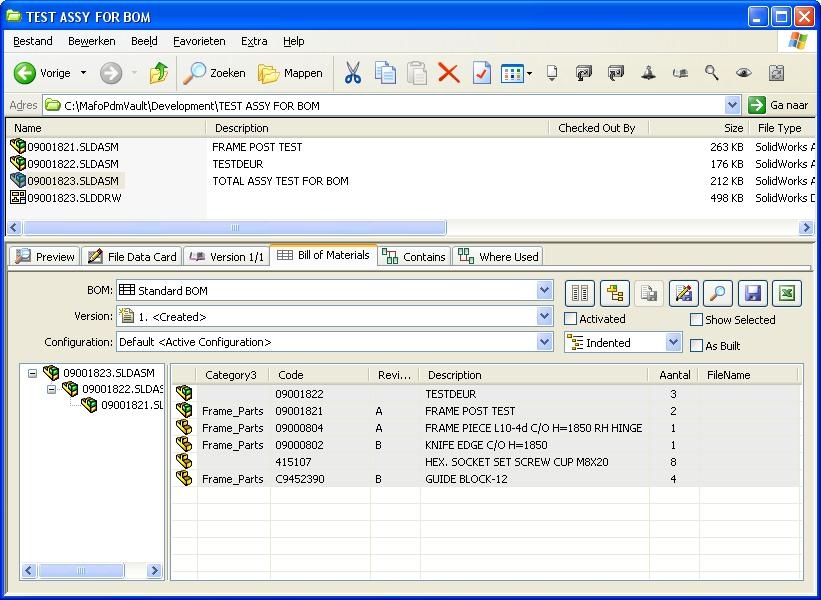Click the scissors cut icon
Image resolution: width=821 pixels, height=600 pixels.
coord(352,73)
